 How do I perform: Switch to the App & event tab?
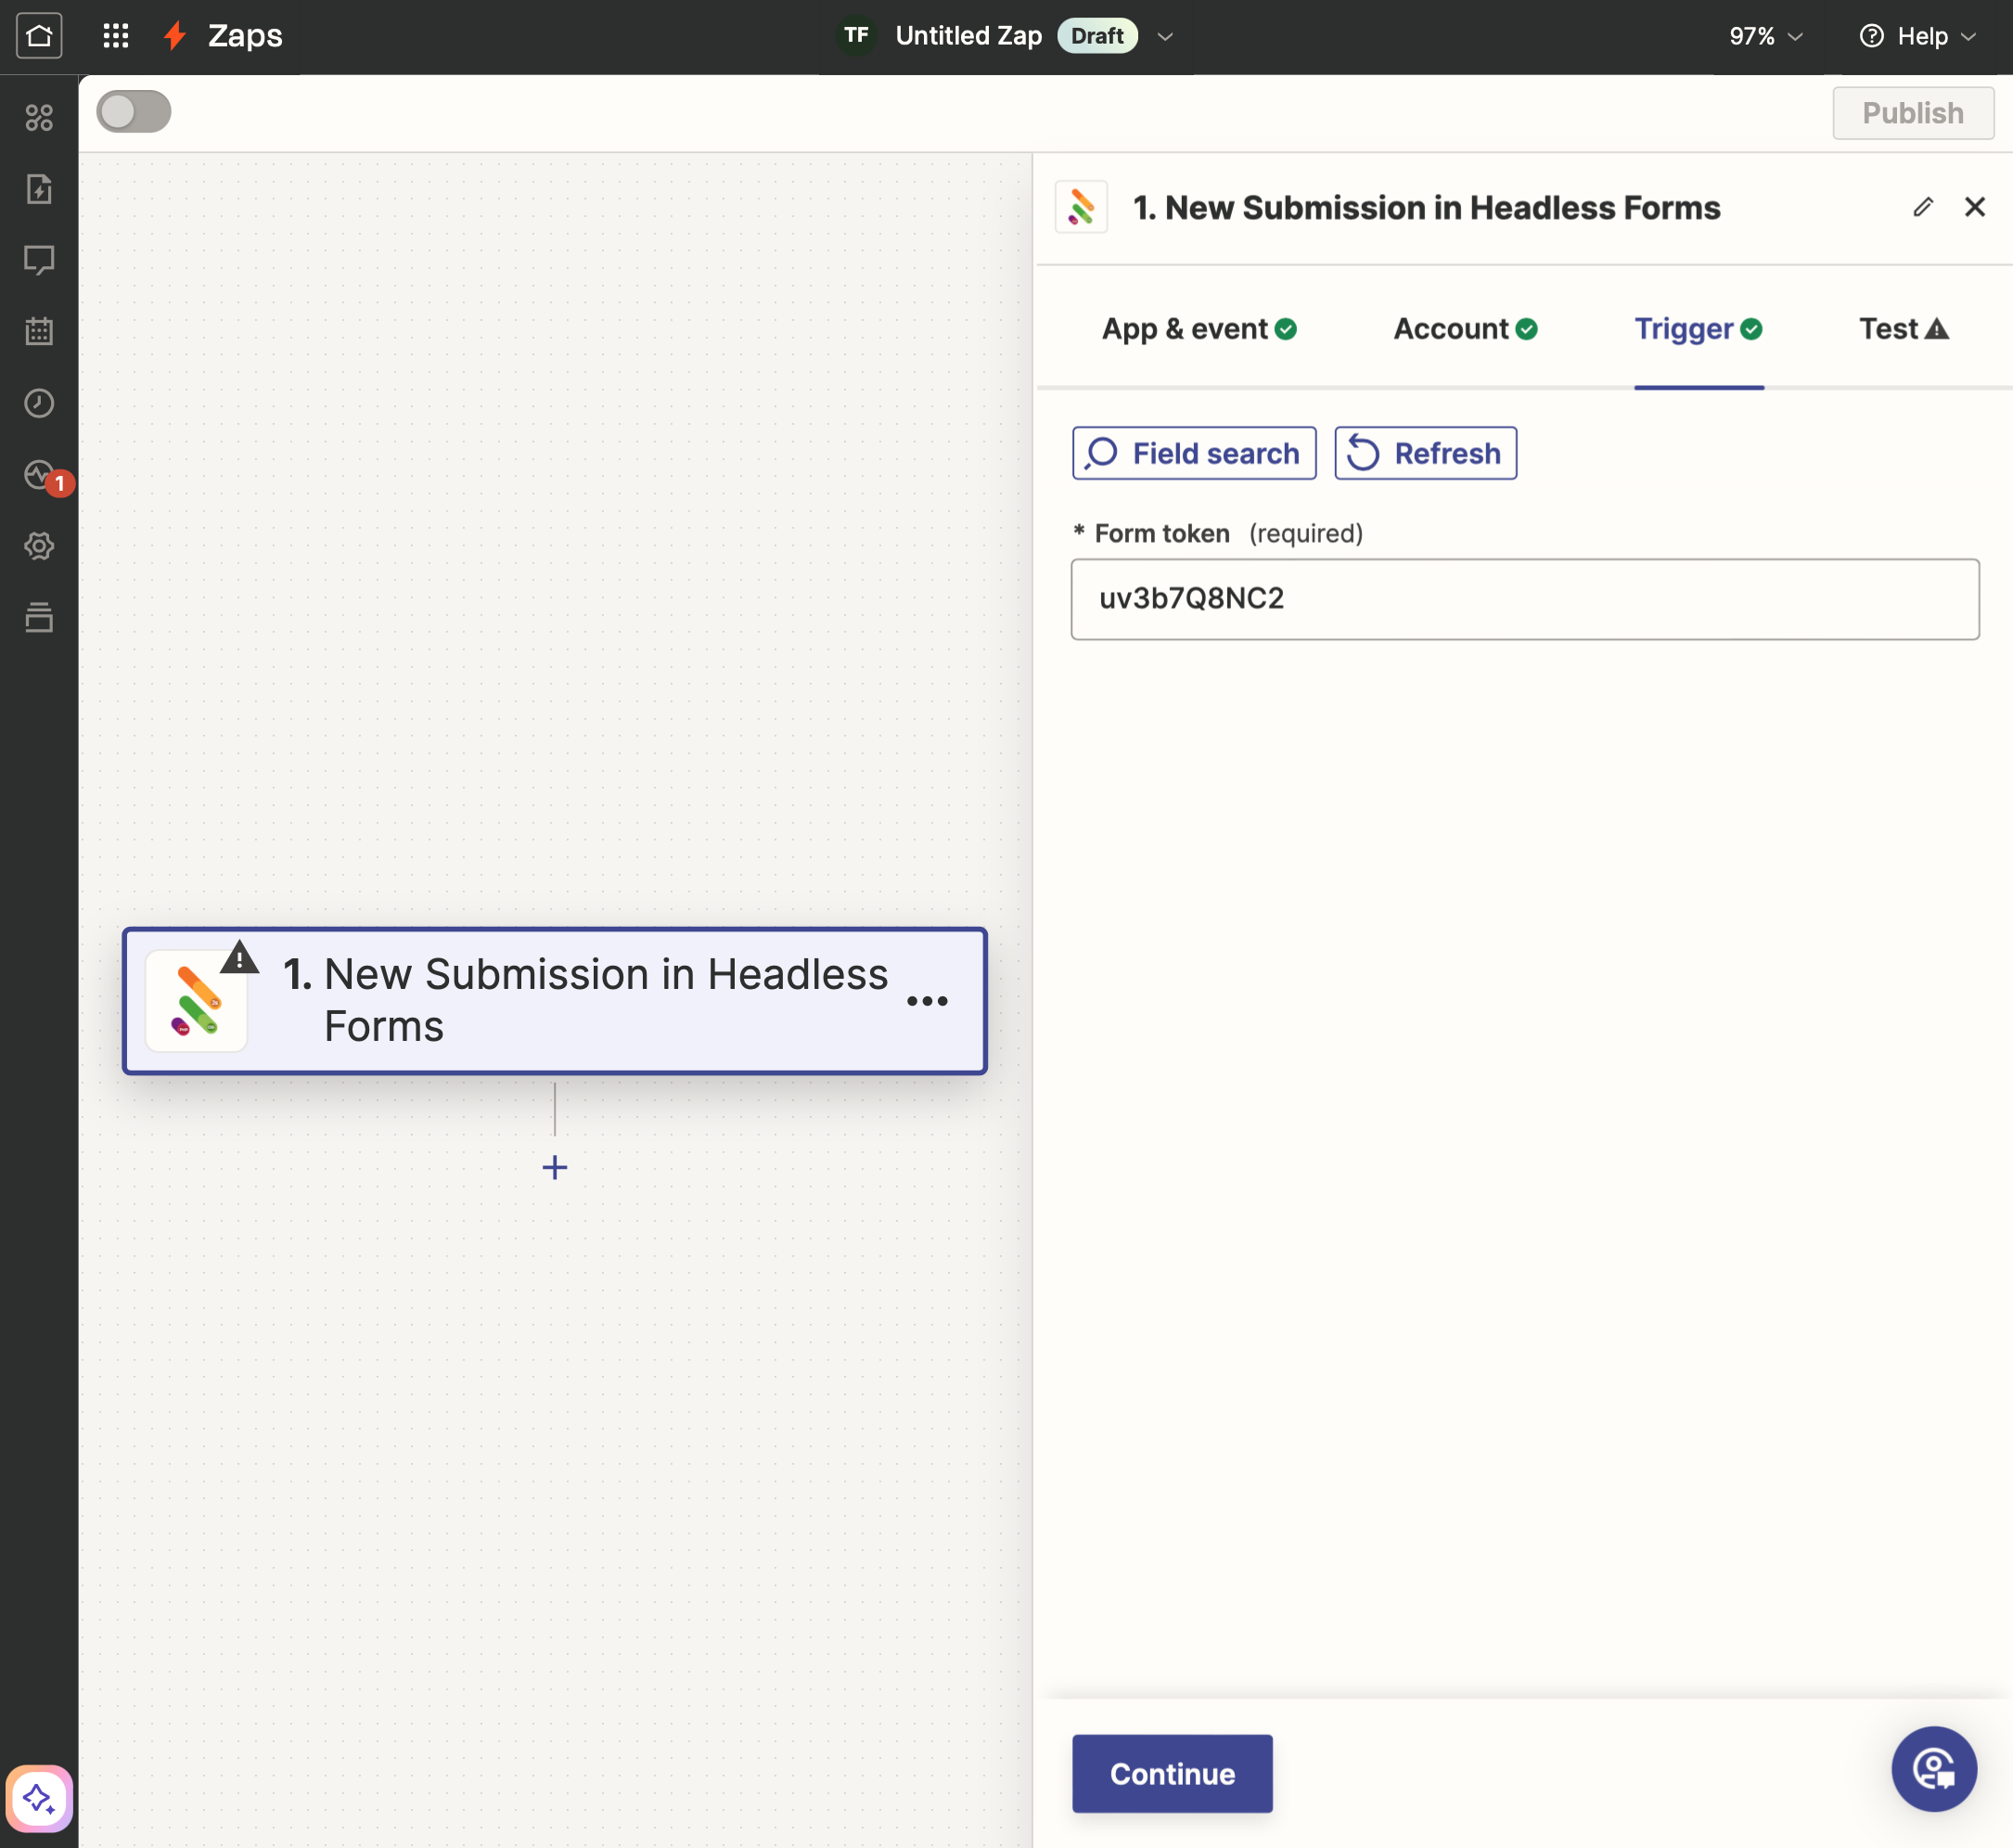(1199, 329)
